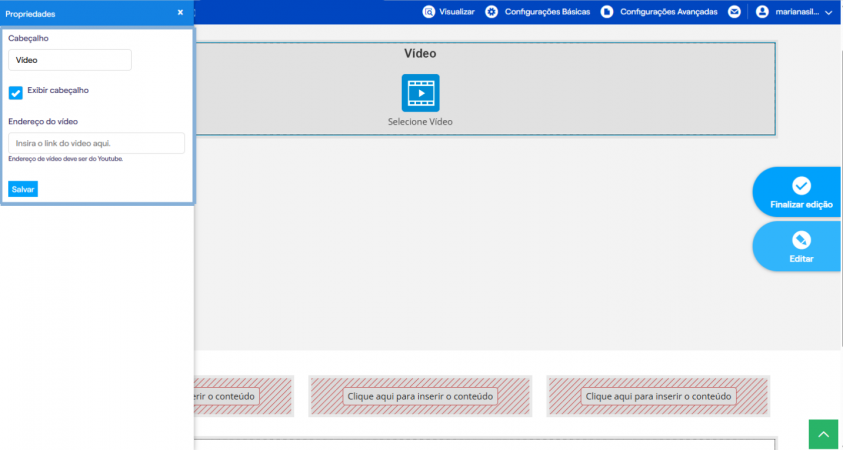The image size is (843, 450).
Task: Click the green back-to-top arrow button
Action: click(x=823, y=434)
